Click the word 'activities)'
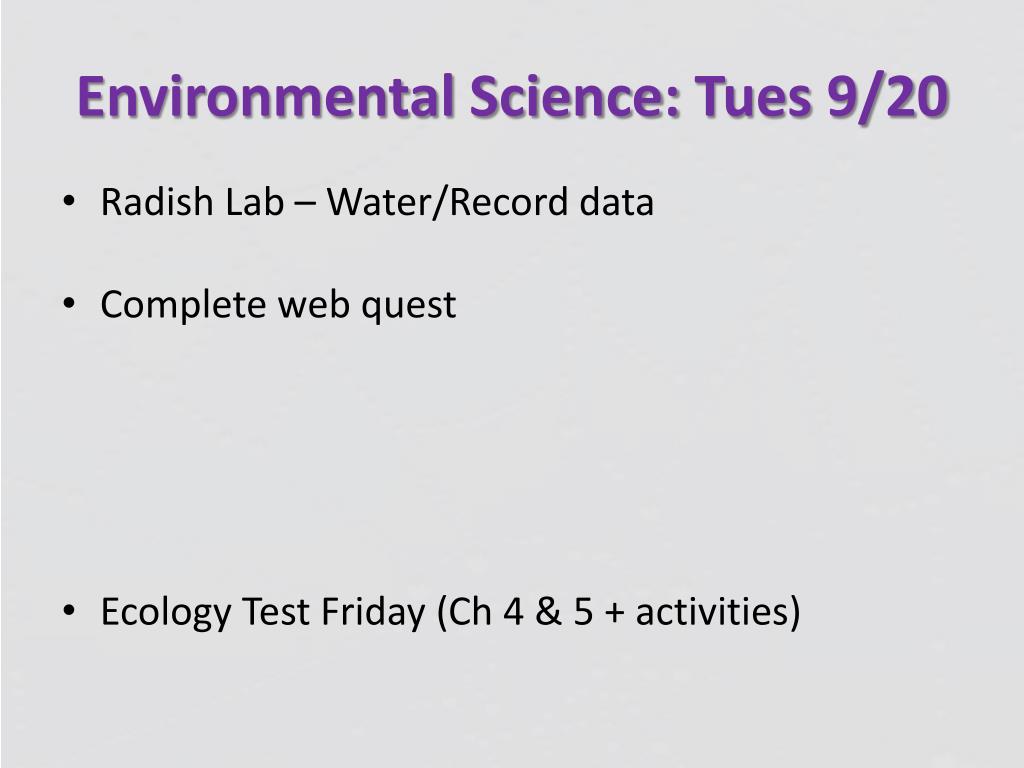The height and width of the screenshot is (768, 1024). coord(718,613)
